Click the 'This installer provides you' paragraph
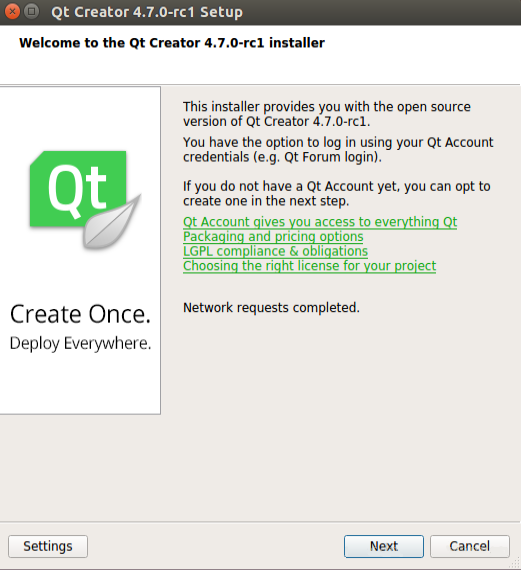 click(327, 114)
